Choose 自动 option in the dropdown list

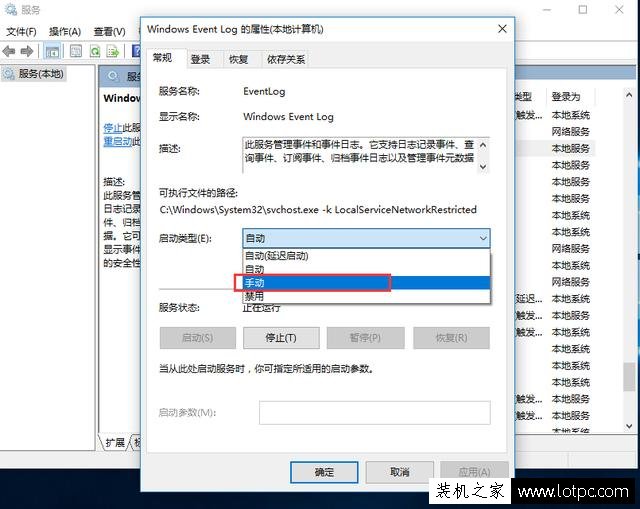click(x=366, y=269)
